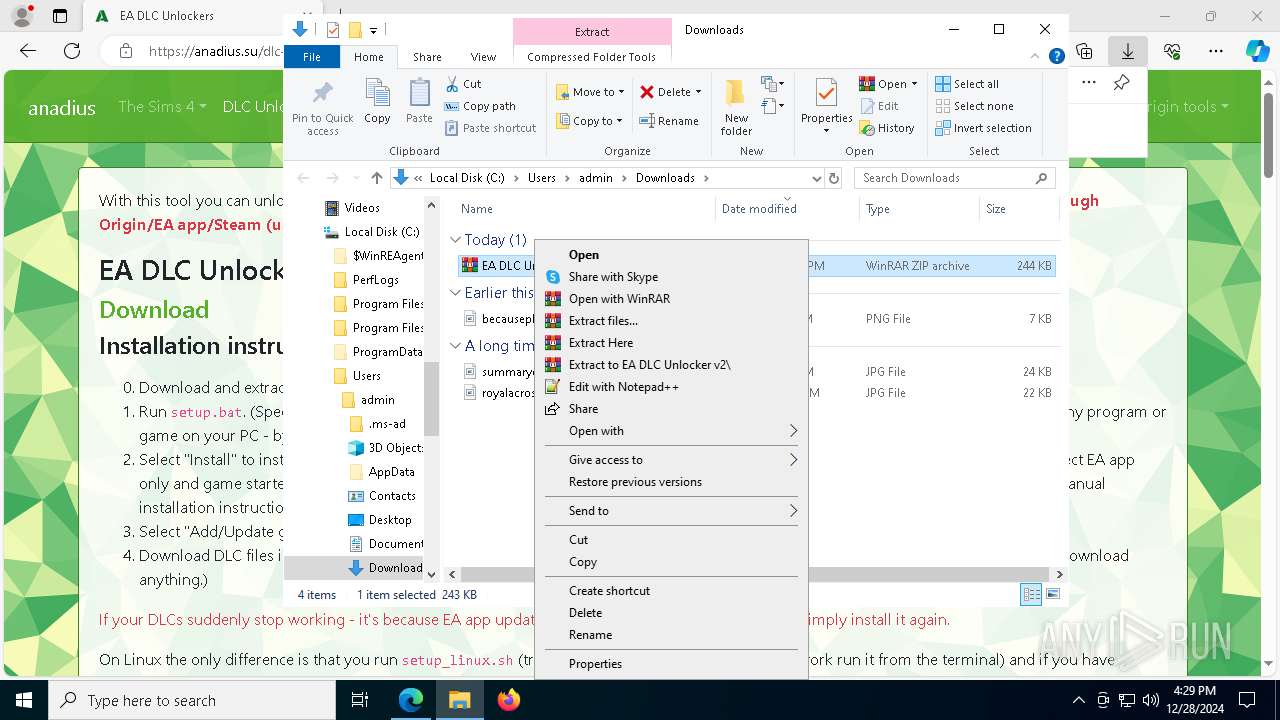Choose Open with WinRAR

coord(671,299)
